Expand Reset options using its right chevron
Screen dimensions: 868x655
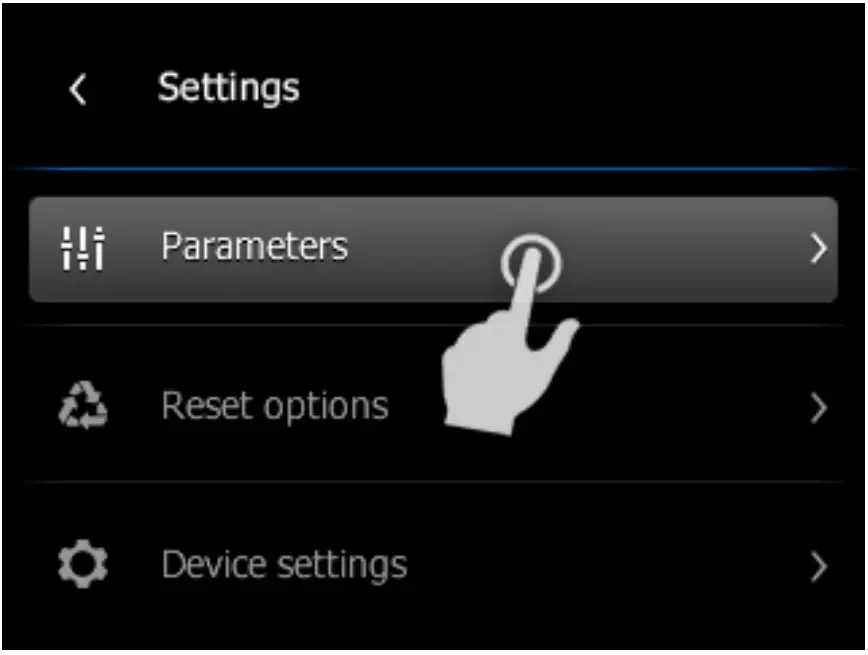pos(818,408)
